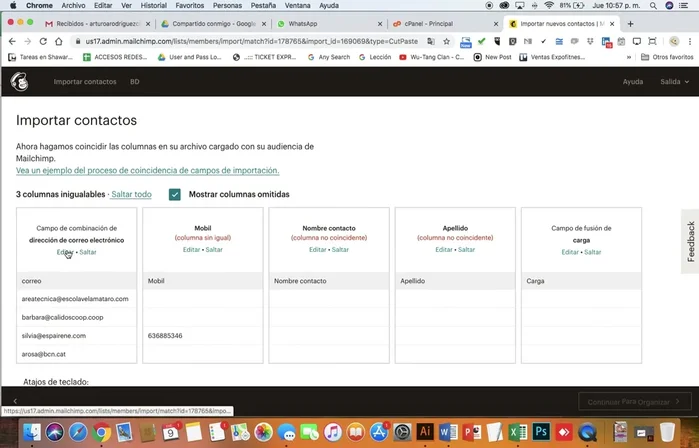The height and width of the screenshot is (448, 699).
Task: Switch to the Compartido conmigo Google Drive tab
Action: tap(214, 24)
